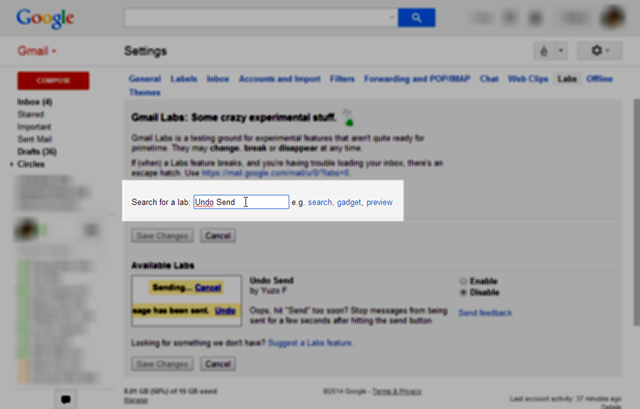Open the Important folder
This screenshot has height=409, width=640.
point(34,127)
